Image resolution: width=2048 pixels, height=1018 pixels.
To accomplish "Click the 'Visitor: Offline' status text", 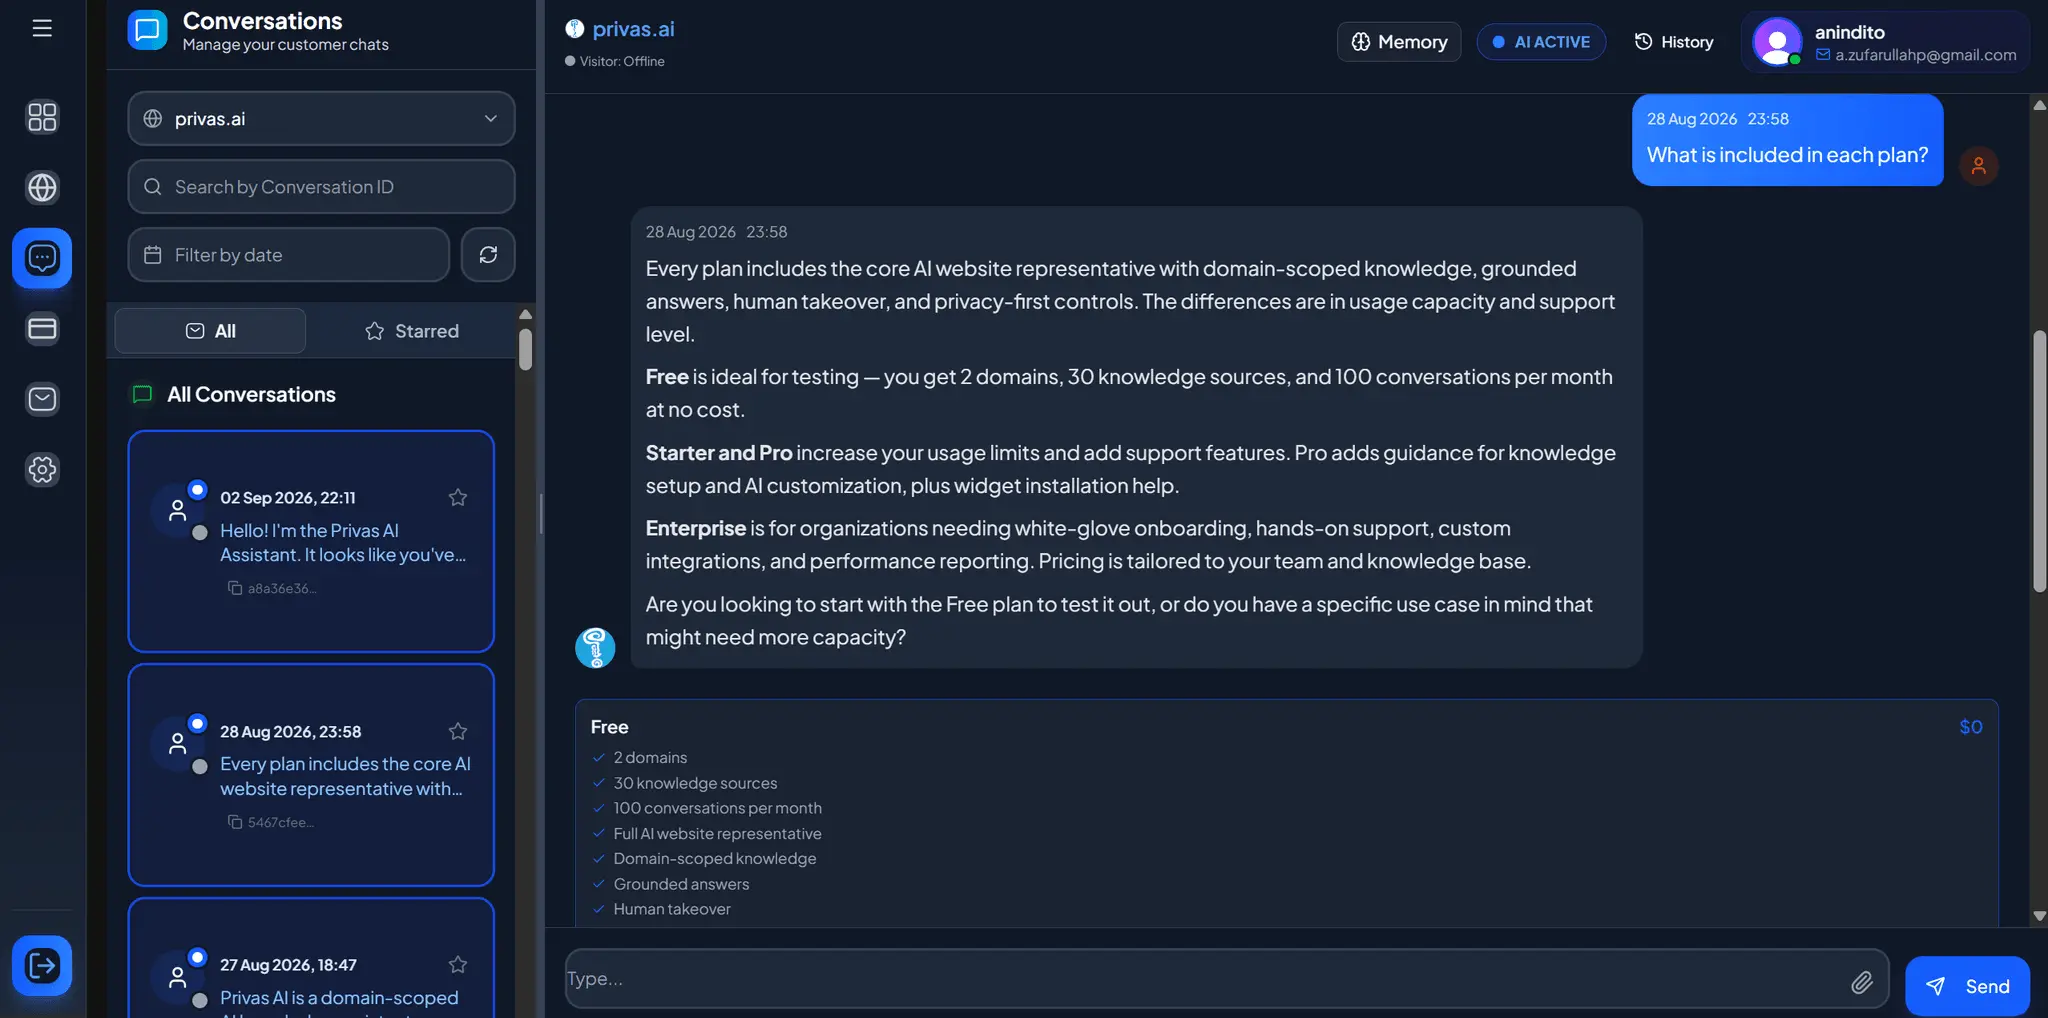I will coord(622,61).
